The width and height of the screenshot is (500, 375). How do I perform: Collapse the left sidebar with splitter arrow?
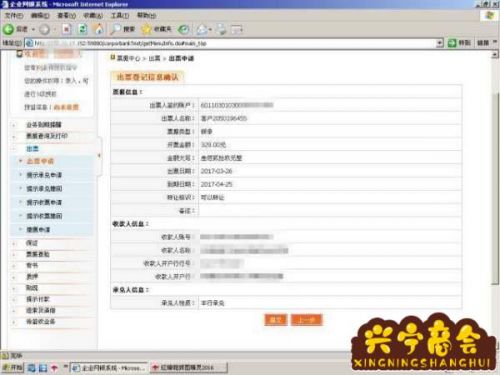99,155
